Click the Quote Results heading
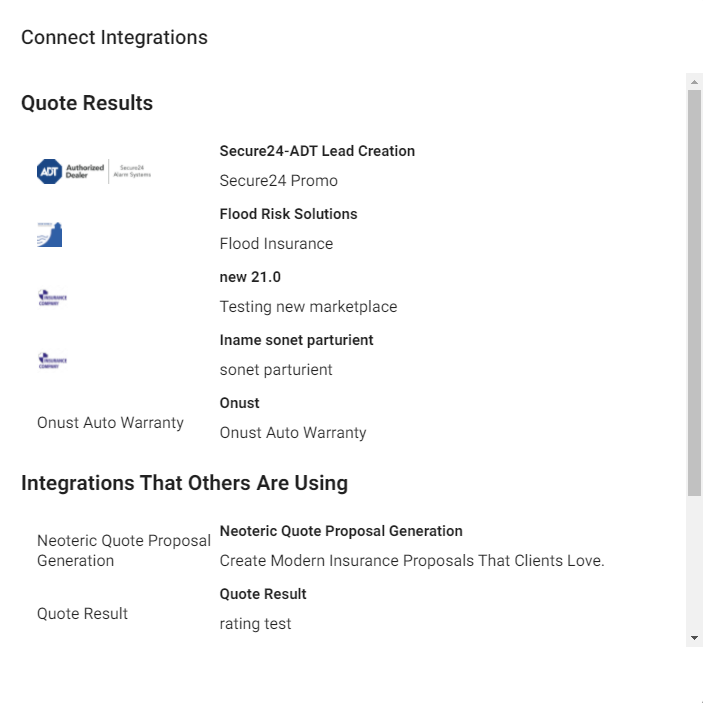The image size is (703, 703). (87, 103)
